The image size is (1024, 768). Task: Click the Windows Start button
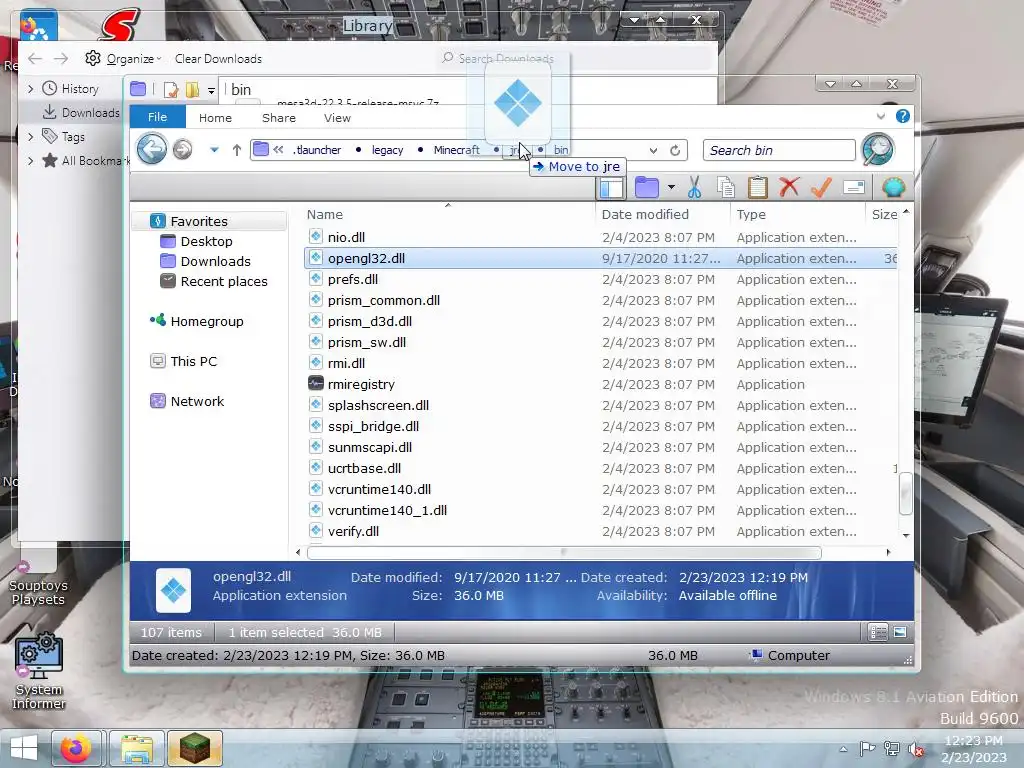pos(24,748)
